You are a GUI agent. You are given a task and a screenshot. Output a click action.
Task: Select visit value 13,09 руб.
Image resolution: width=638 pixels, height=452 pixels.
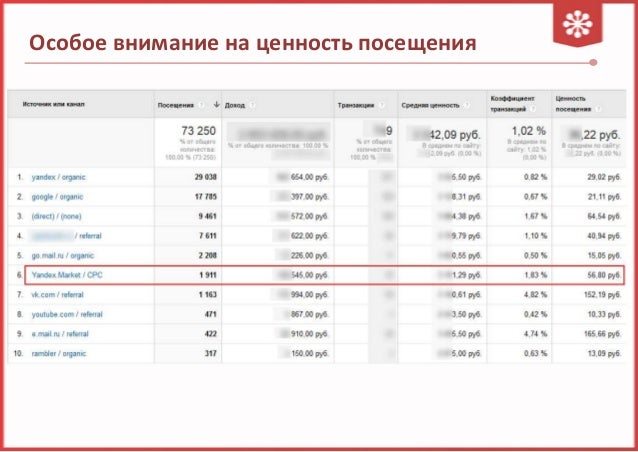point(604,353)
